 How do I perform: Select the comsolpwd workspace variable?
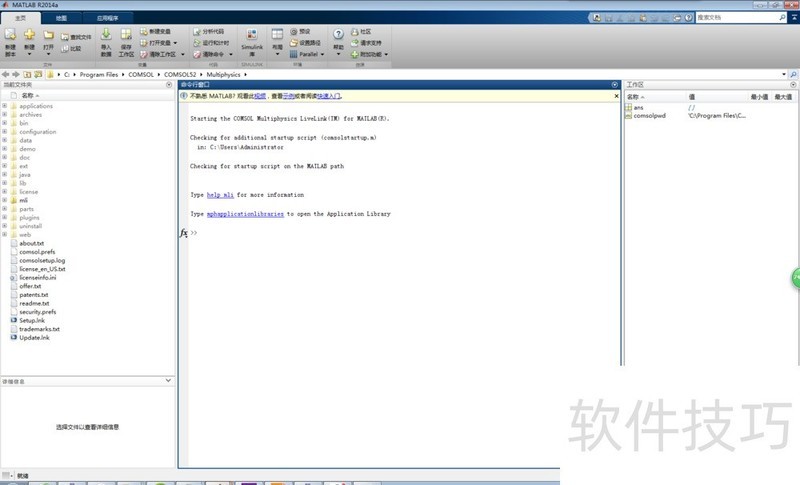(x=649, y=116)
